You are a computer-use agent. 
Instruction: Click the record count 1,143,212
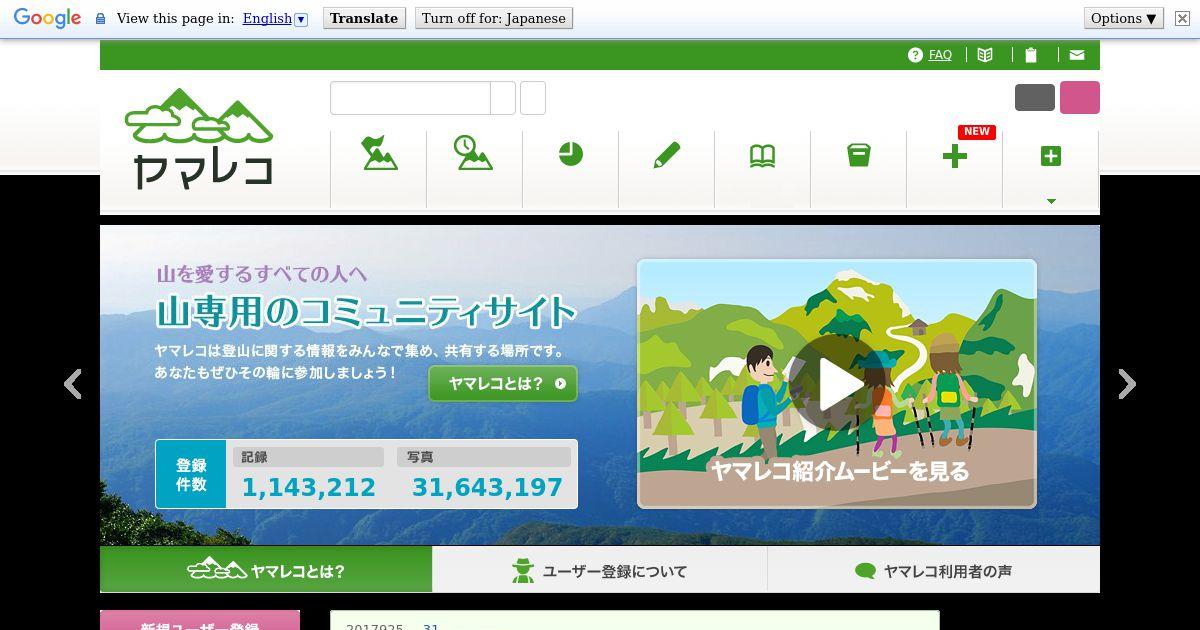[309, 488]
